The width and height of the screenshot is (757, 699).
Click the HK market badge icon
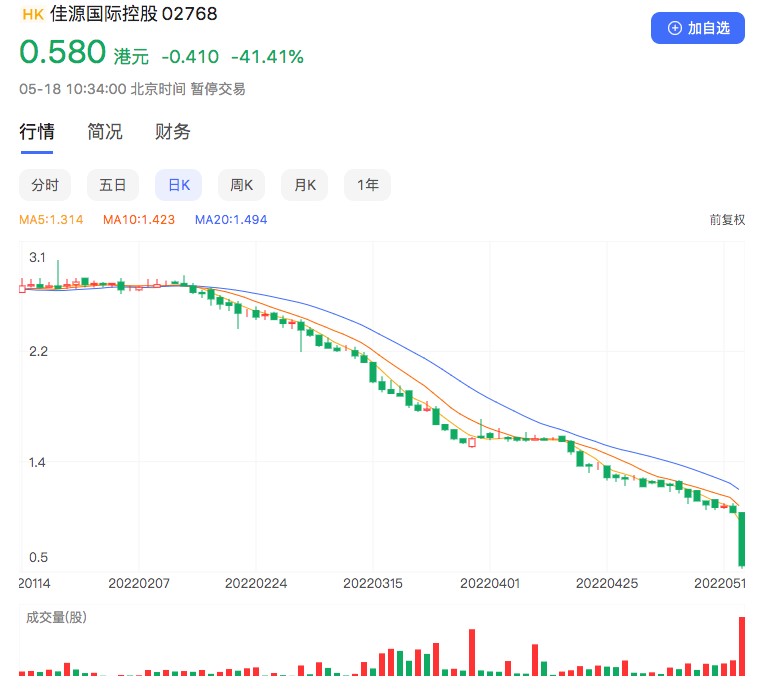[x=32, y=15]
